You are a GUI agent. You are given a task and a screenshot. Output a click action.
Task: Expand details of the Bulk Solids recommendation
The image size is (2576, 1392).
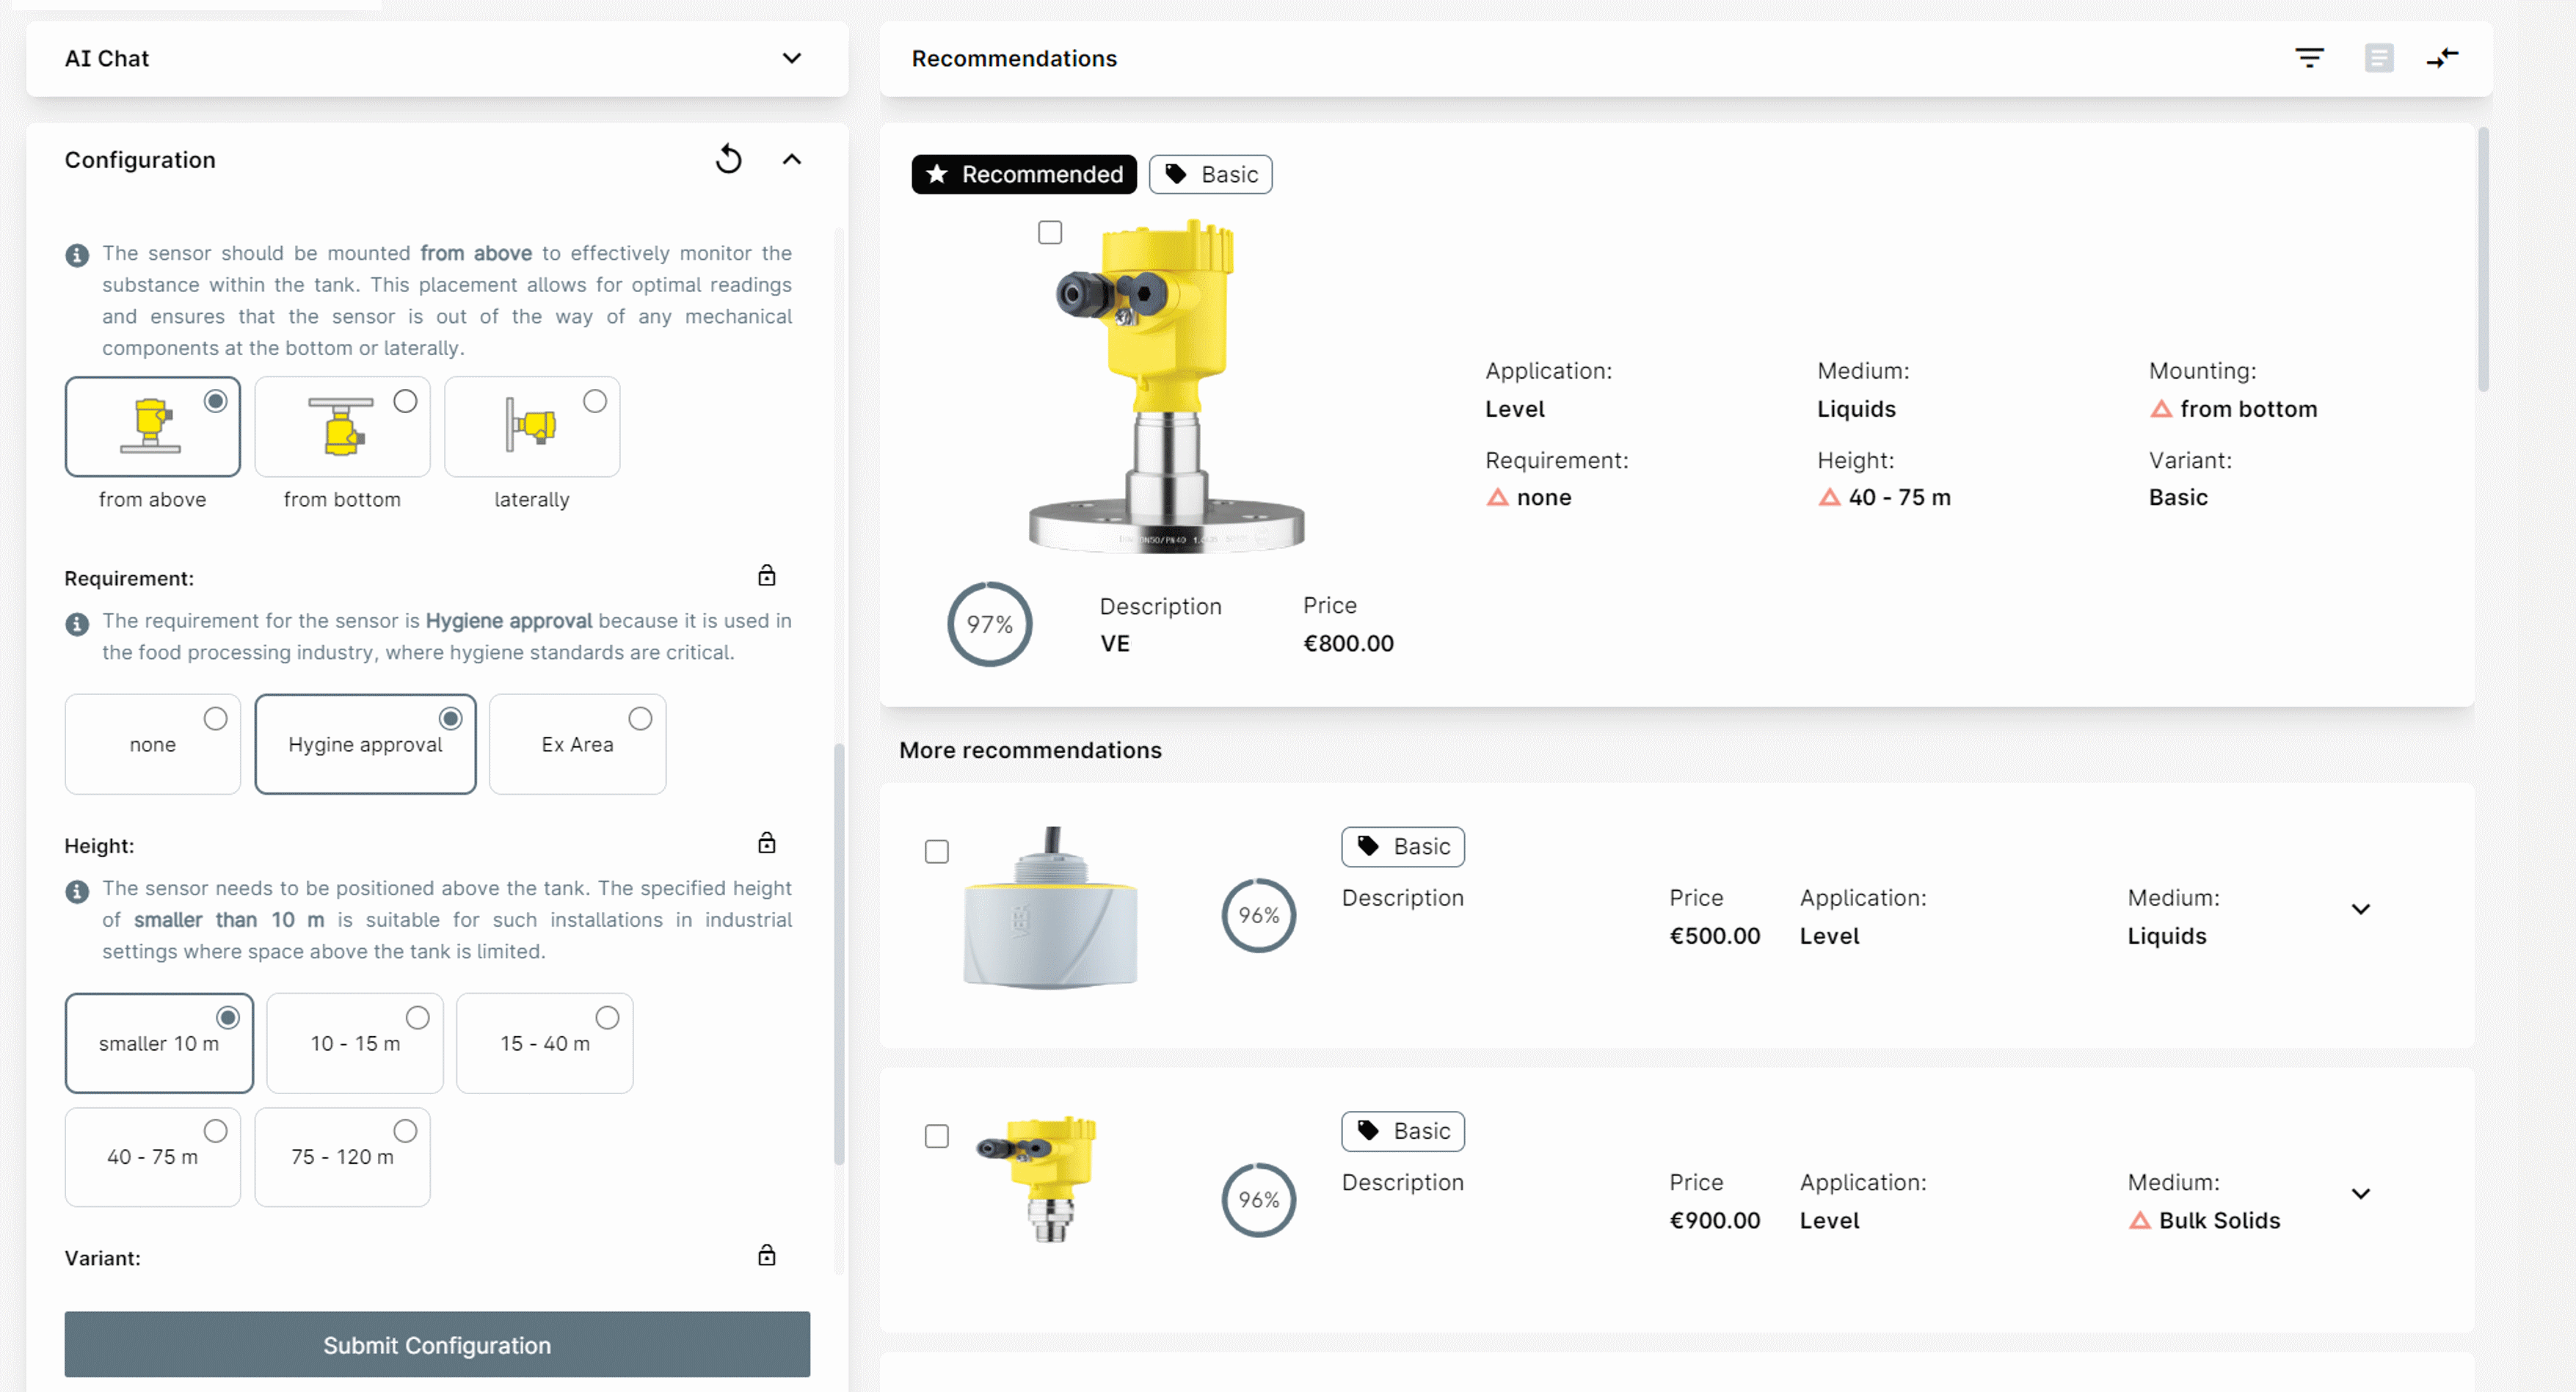tap(2360, 1193)
